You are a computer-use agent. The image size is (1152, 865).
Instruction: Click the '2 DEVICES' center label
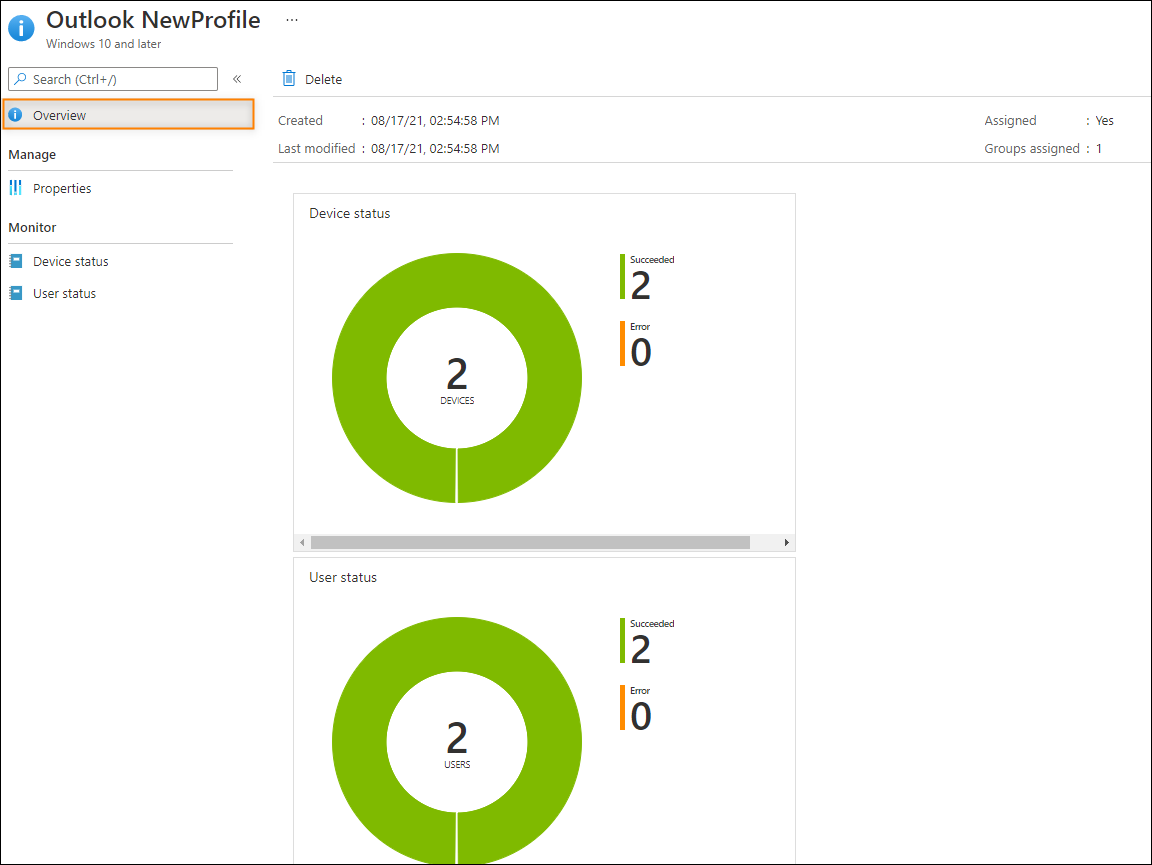click(457, 380)
